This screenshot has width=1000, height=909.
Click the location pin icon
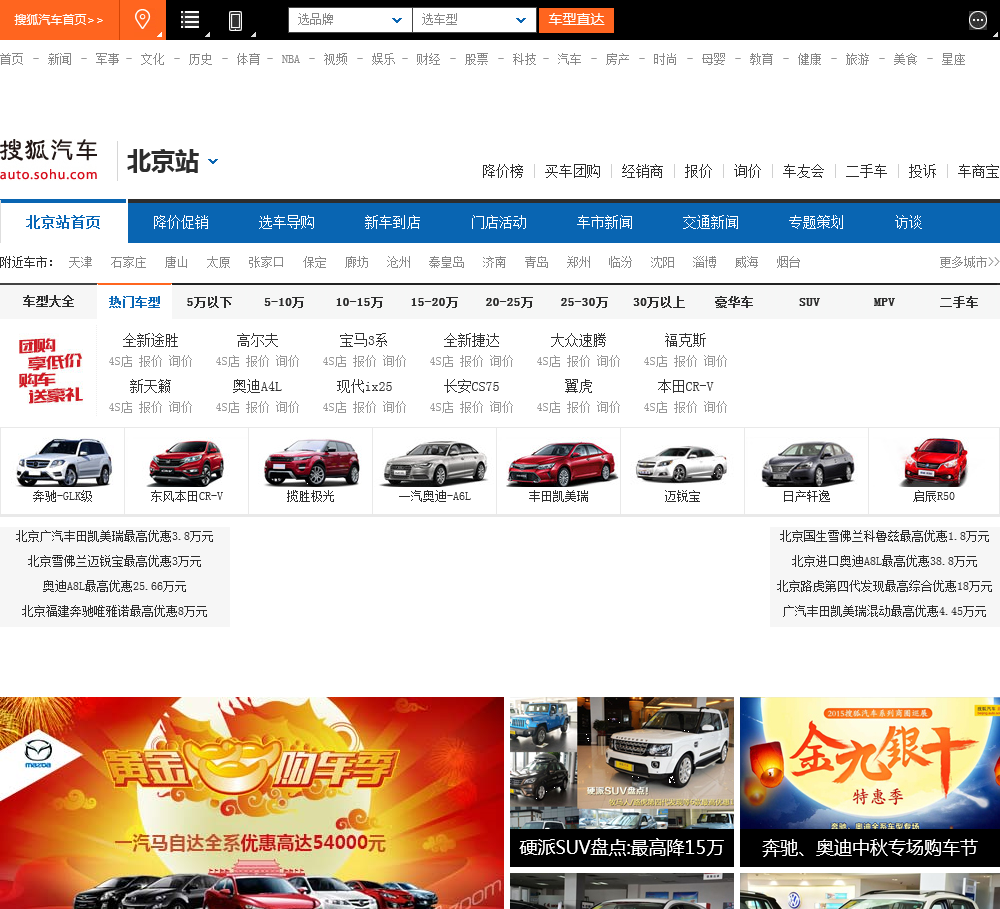click(x=142, y=19)
